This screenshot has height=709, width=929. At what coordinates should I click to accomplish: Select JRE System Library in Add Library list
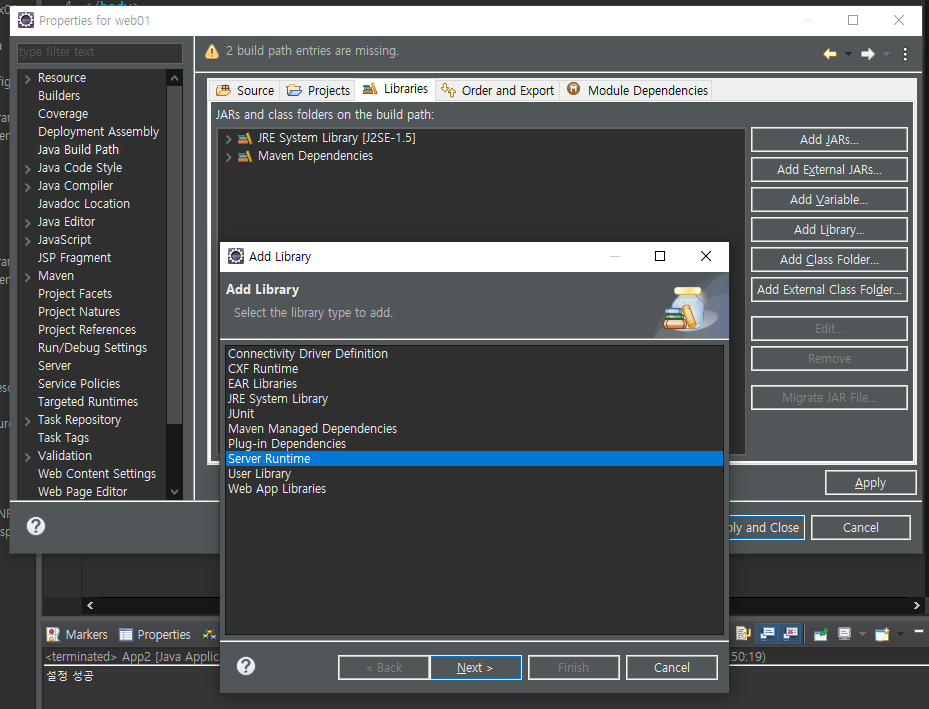pos(474,399)
